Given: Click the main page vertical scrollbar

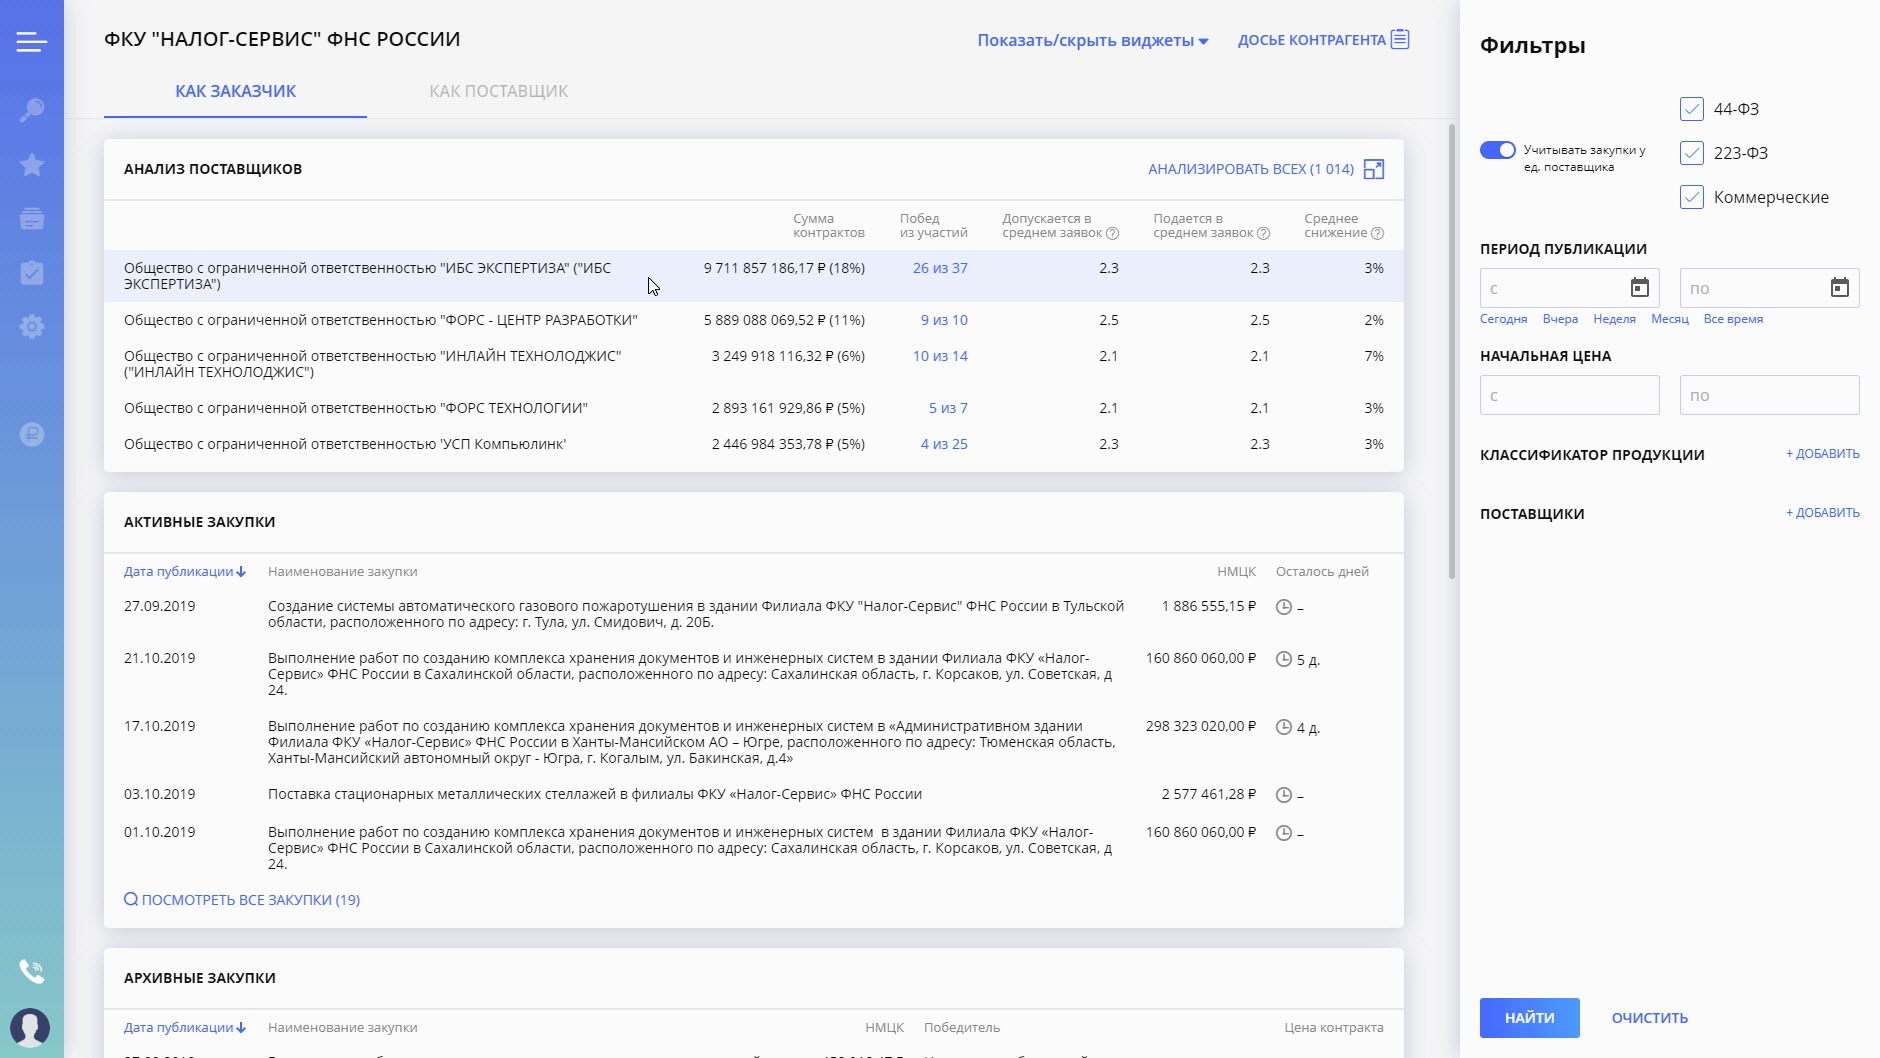Looking at the screenshot, I should point(1452,350).
